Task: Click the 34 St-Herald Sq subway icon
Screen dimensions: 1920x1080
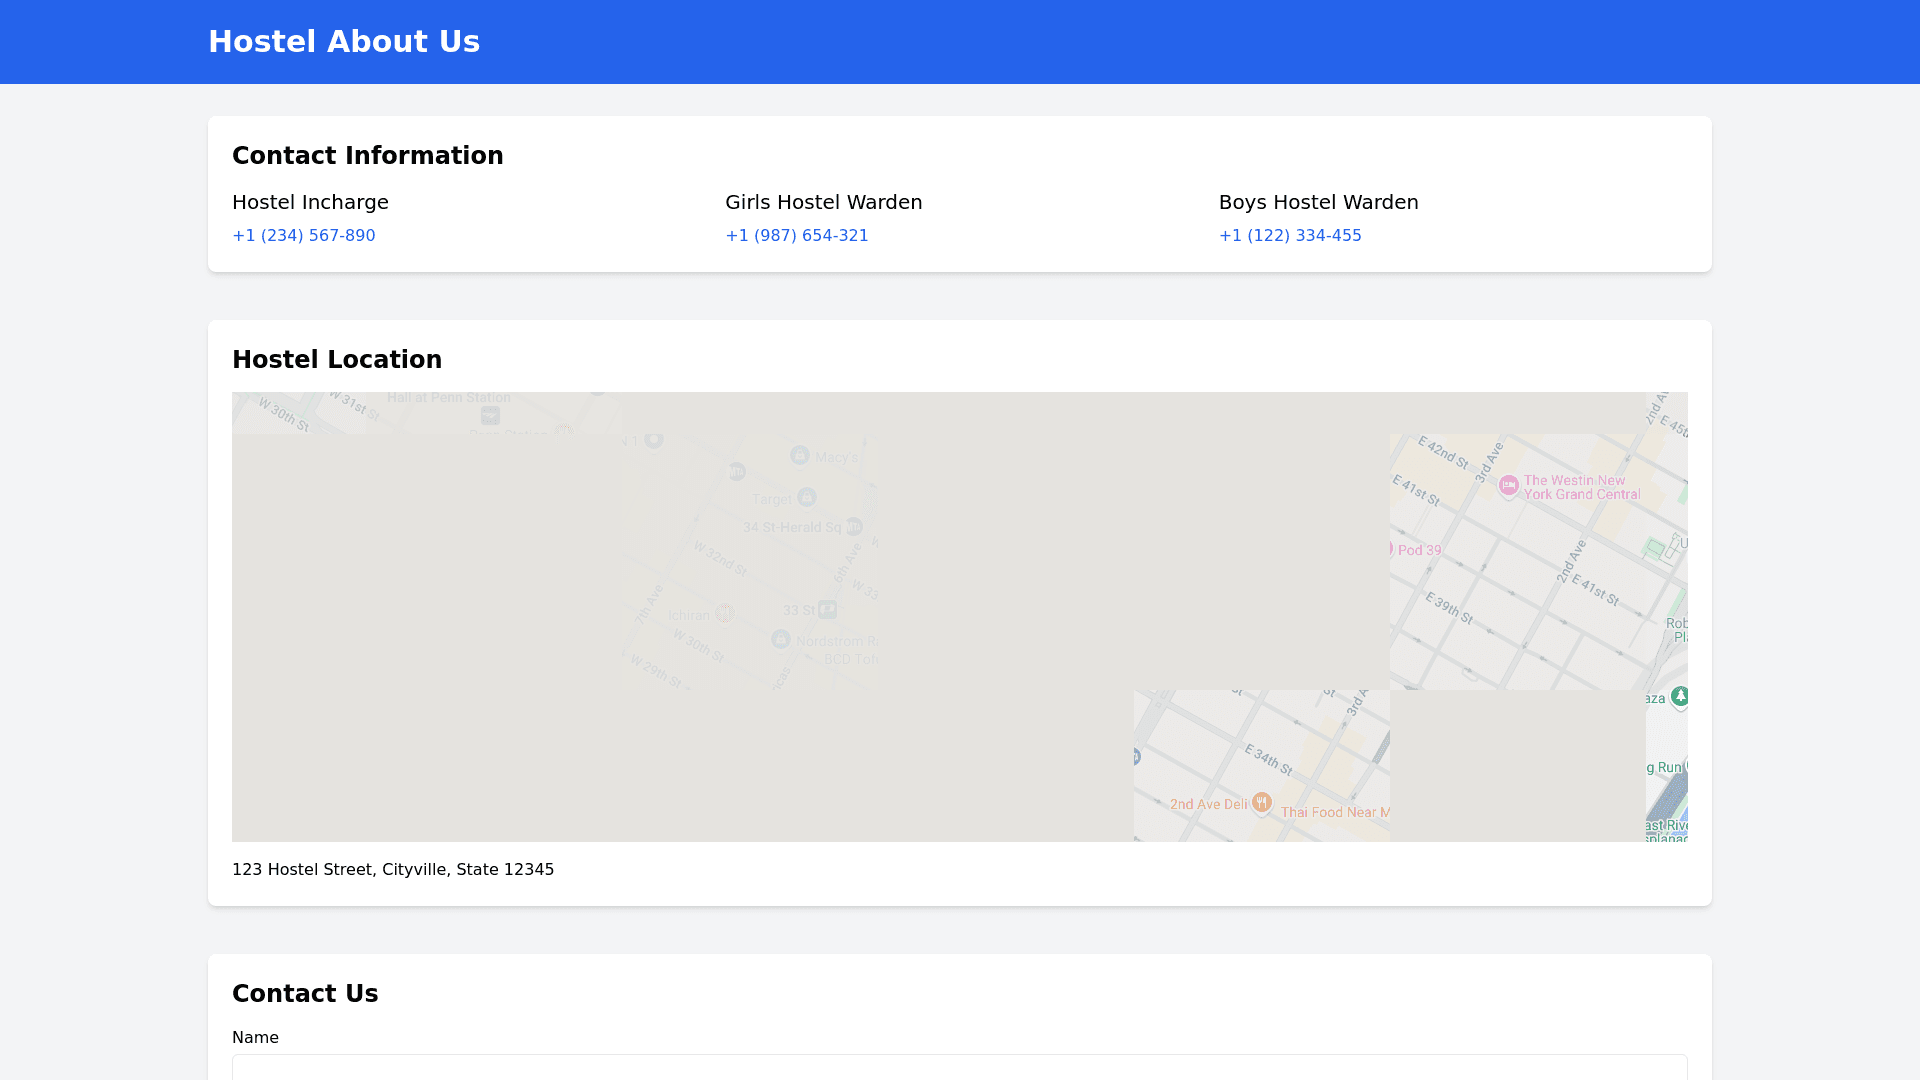Action: (854, 526)
